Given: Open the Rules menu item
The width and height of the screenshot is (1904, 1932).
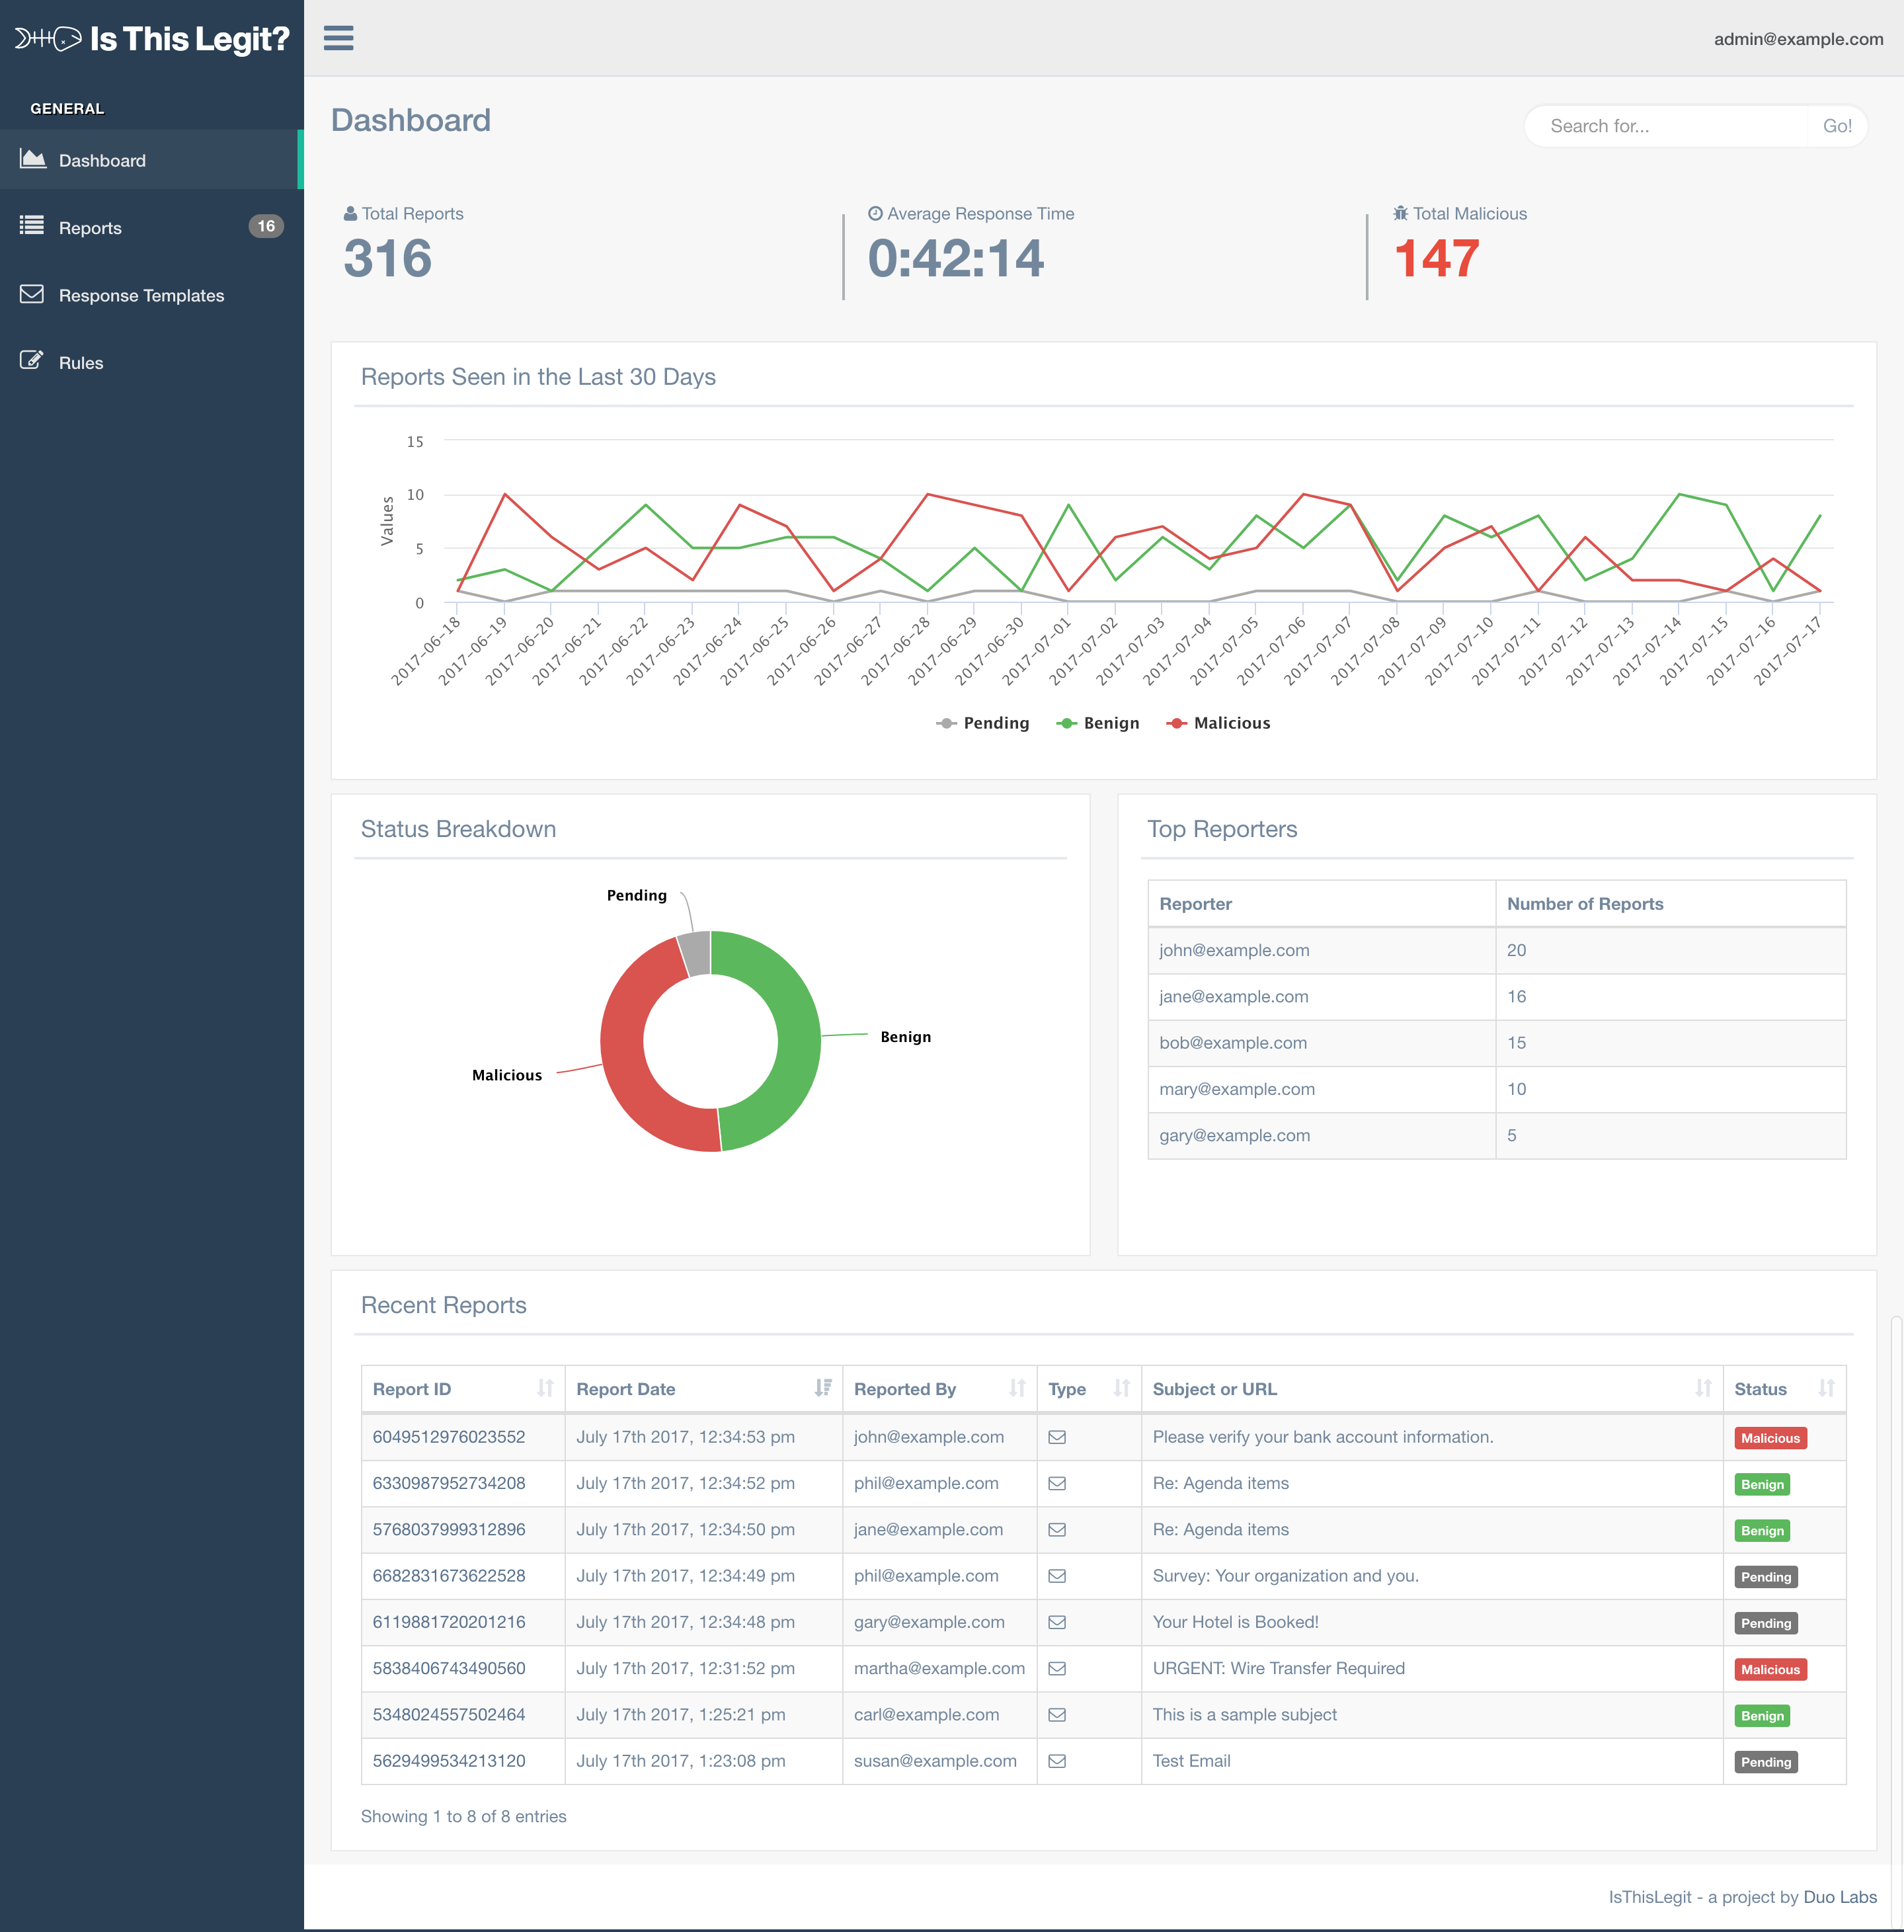Looking at the screenshot, I should (x=81, y=363).
